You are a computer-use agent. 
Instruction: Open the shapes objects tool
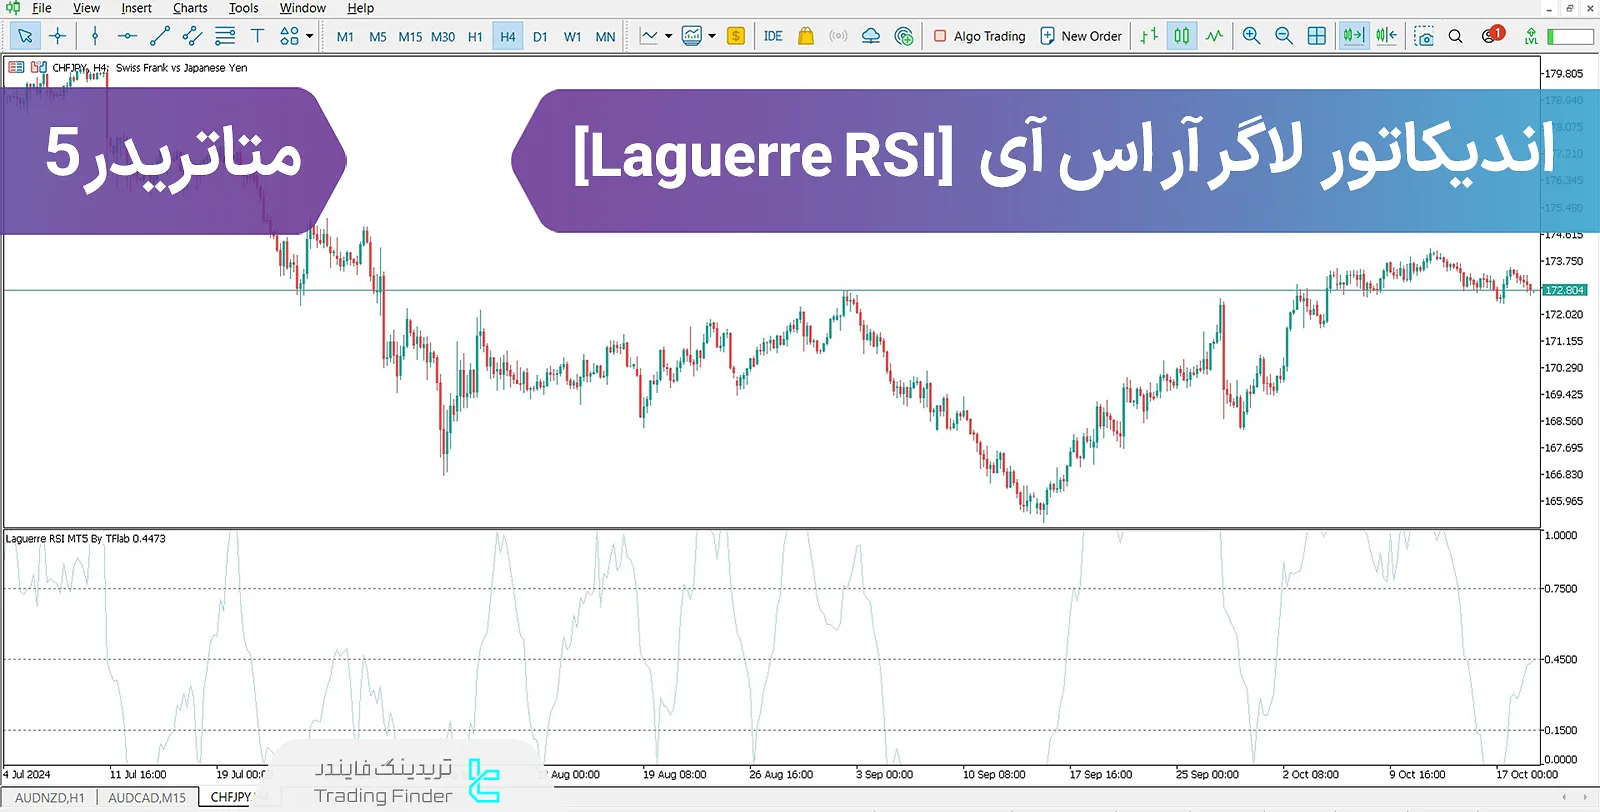click(289, 36)
